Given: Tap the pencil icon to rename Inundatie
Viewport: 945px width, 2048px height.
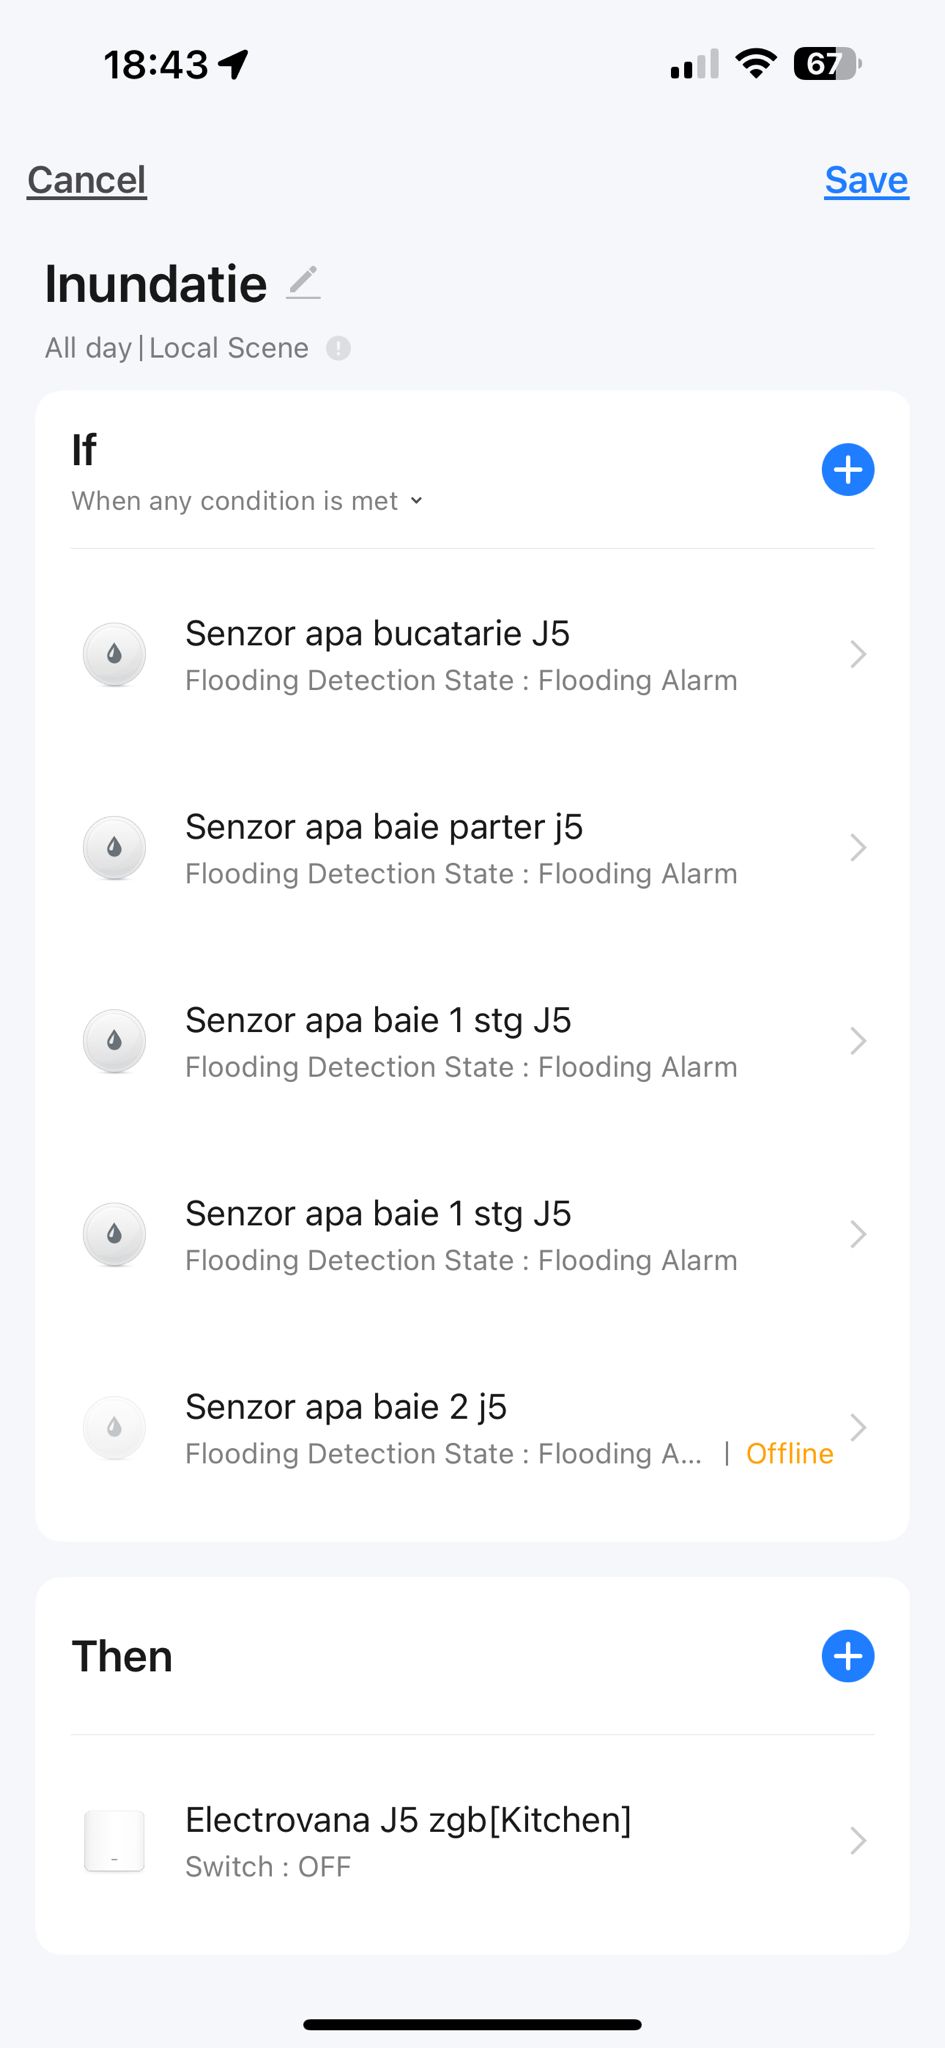Looking at the screenshot, I should 303,283.
